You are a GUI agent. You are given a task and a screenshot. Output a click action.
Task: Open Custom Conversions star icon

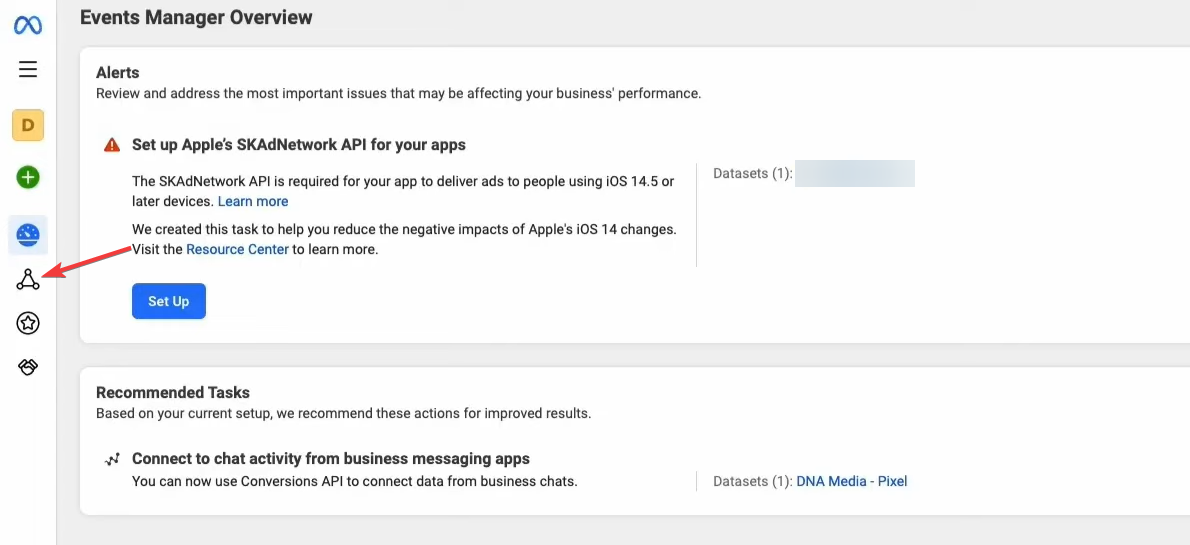[28, 323]
